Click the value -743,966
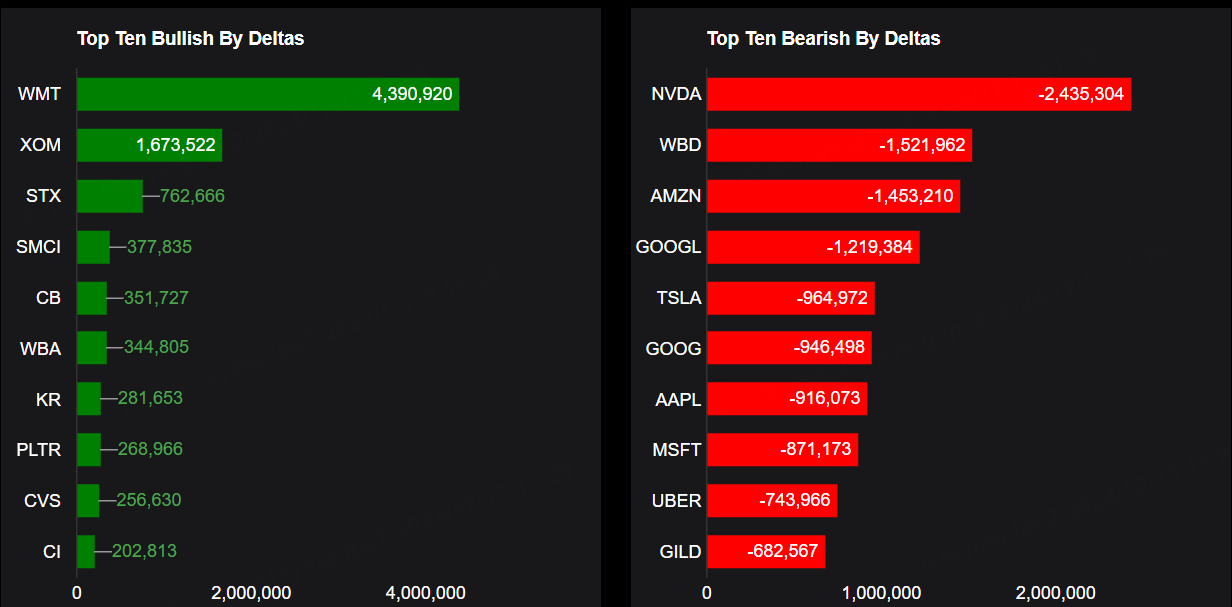This screenshot has height=607, width=1232. pos(795,500)
